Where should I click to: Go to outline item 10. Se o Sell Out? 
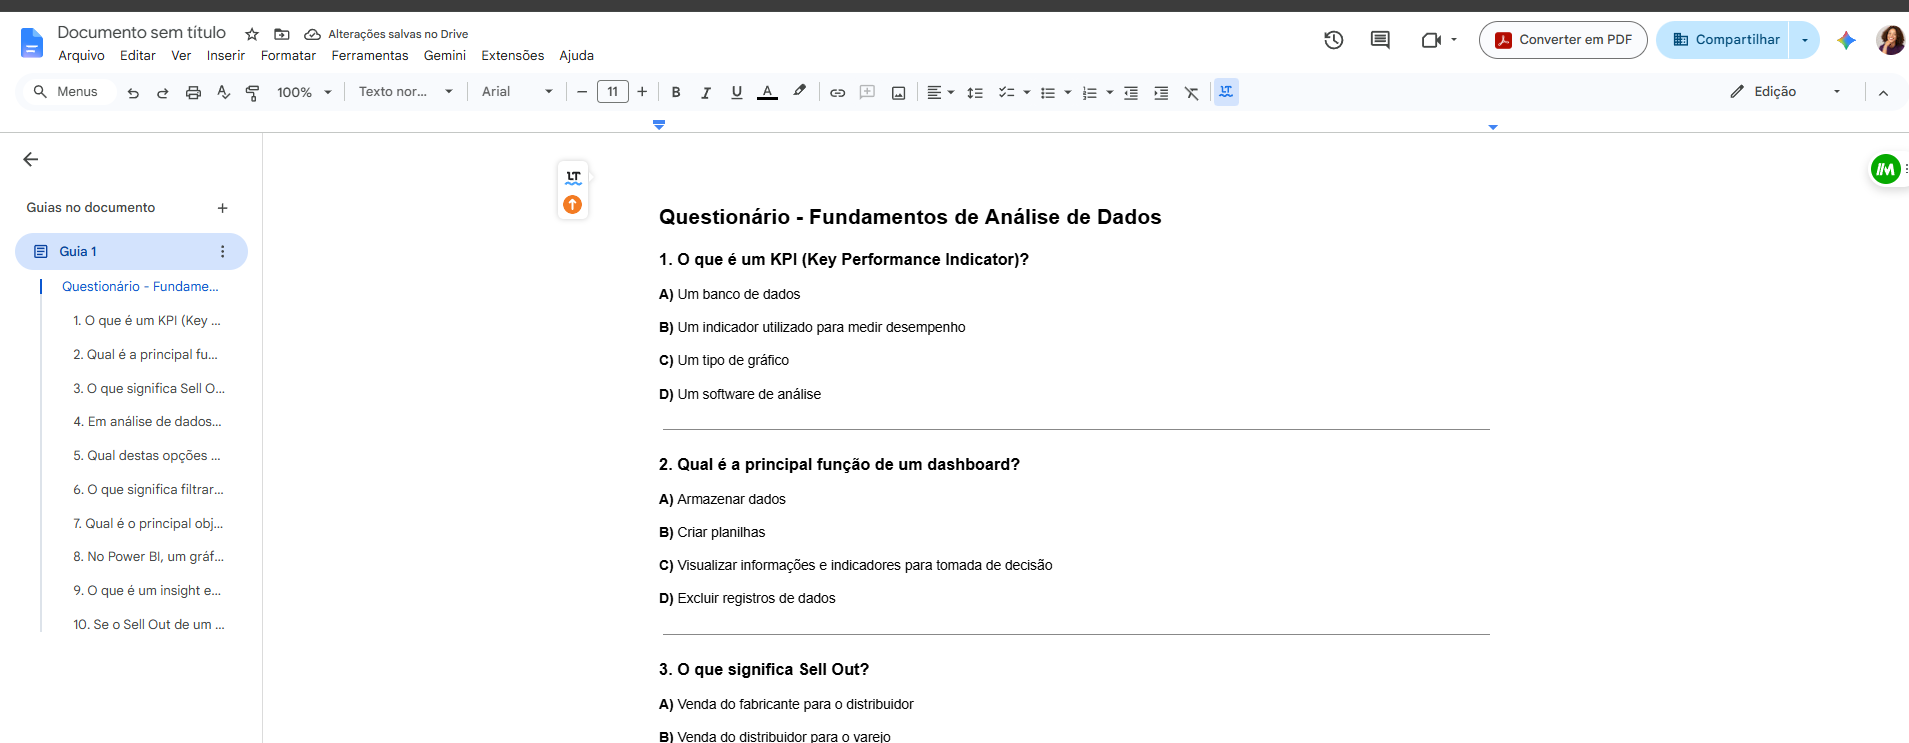[x=149, y=624]
